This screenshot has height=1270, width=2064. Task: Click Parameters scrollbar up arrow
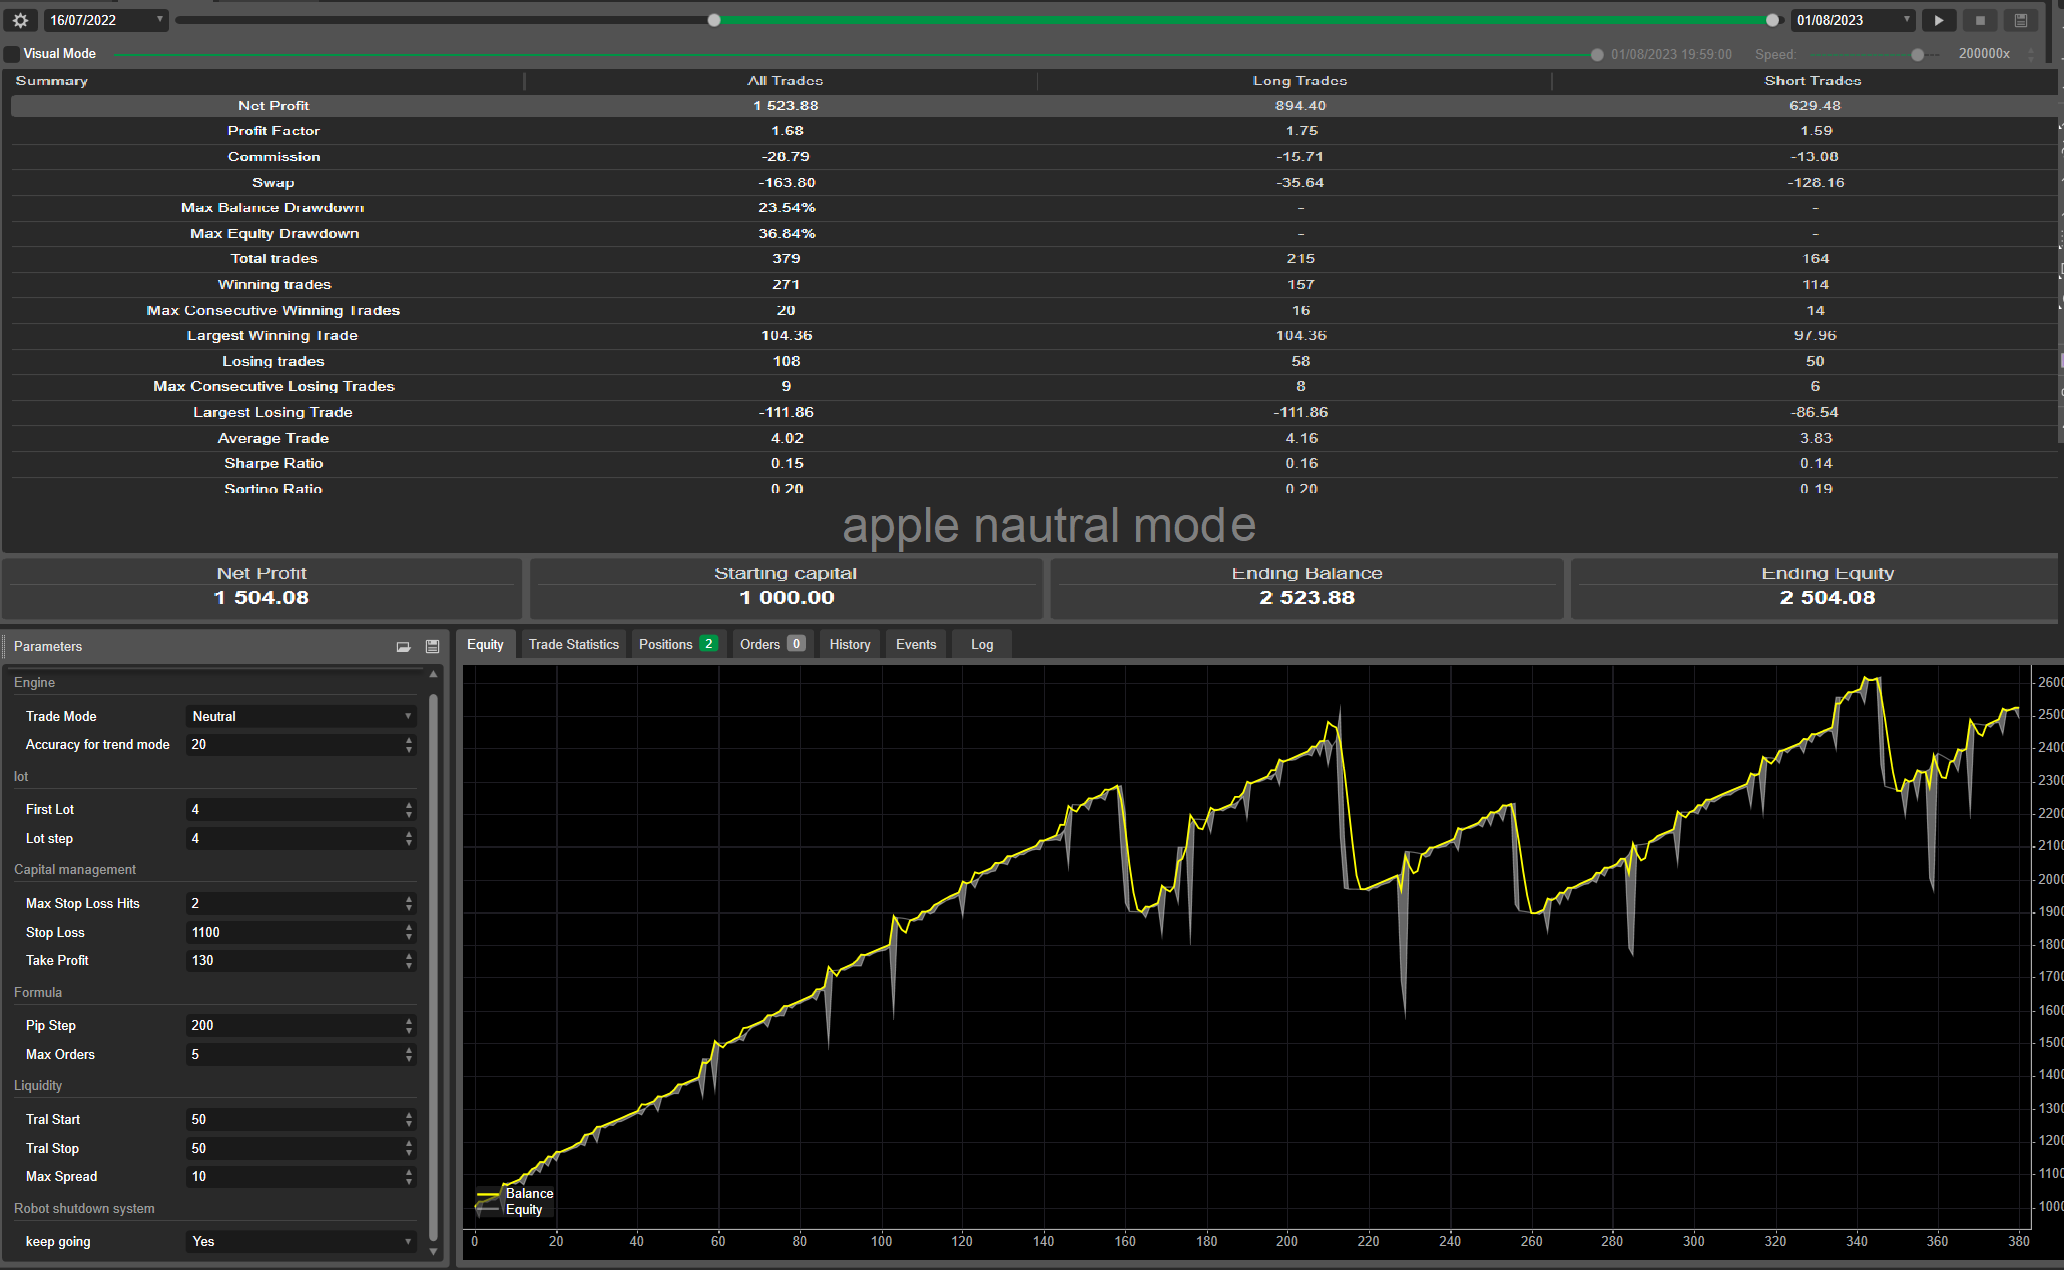tap(433, 675)
